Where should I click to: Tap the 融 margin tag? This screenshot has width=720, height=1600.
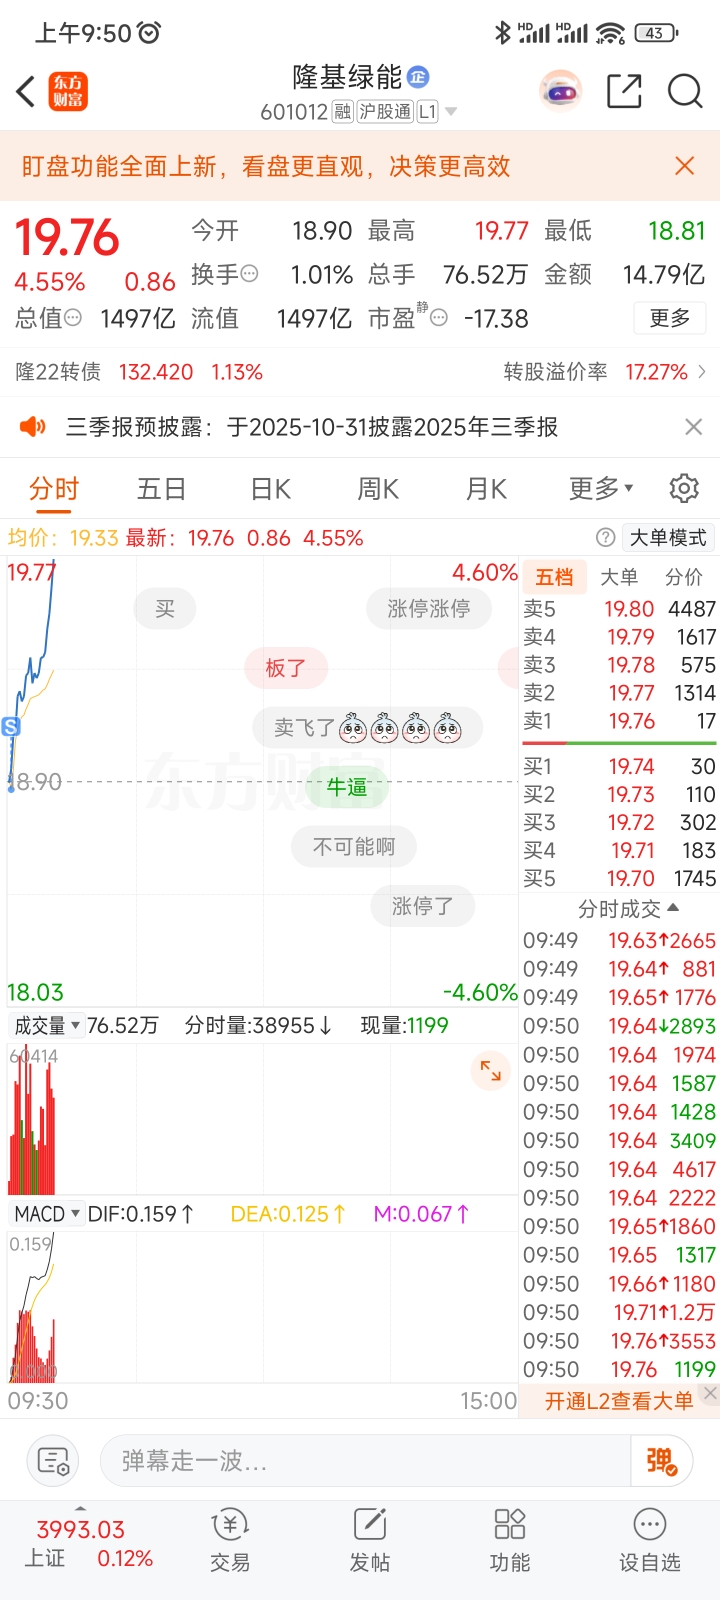click(x=342, y=112)
